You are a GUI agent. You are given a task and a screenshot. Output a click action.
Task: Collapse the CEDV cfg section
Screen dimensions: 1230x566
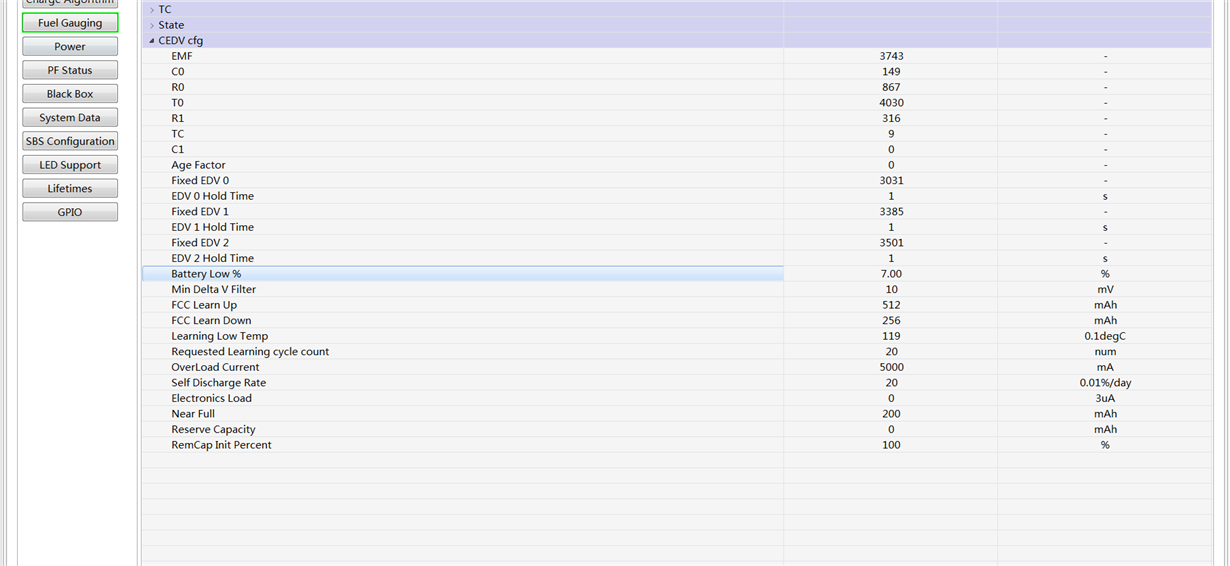click(x=152, y=41)
